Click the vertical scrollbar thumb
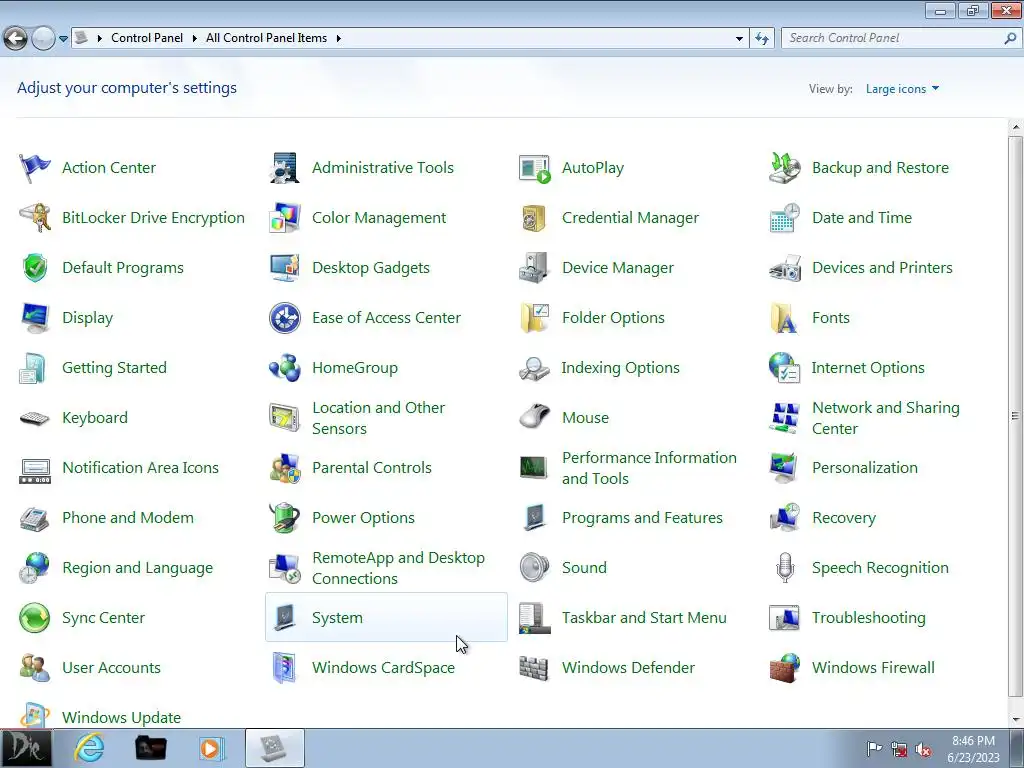 1015,415
